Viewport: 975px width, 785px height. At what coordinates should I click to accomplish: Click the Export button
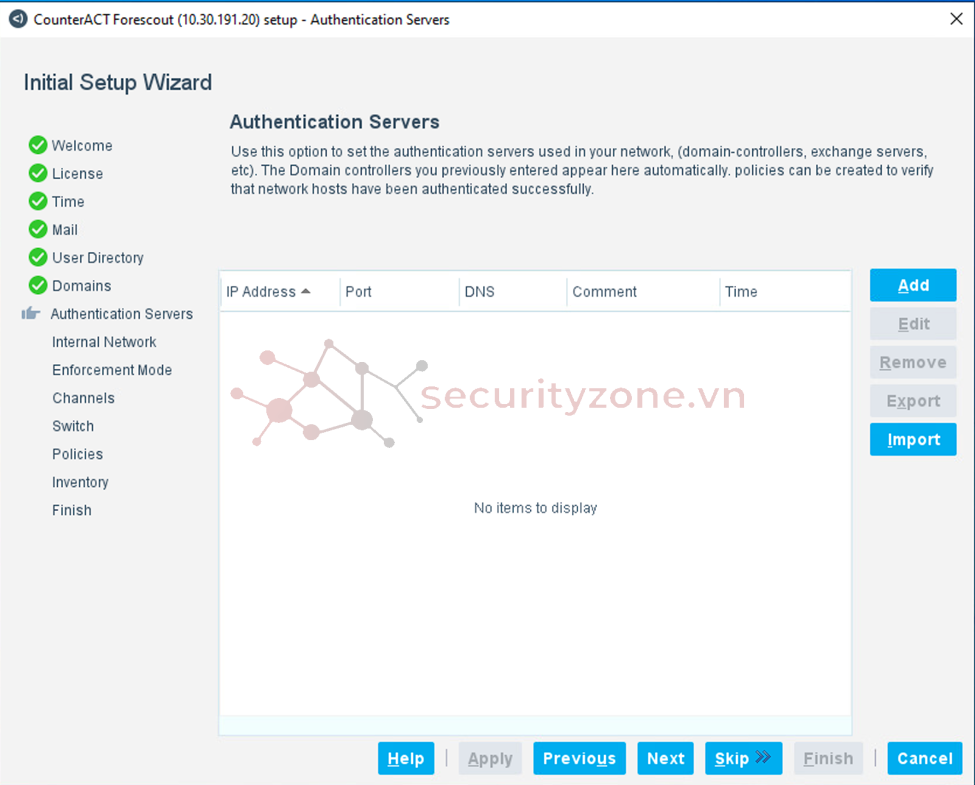tap(913, 401)
